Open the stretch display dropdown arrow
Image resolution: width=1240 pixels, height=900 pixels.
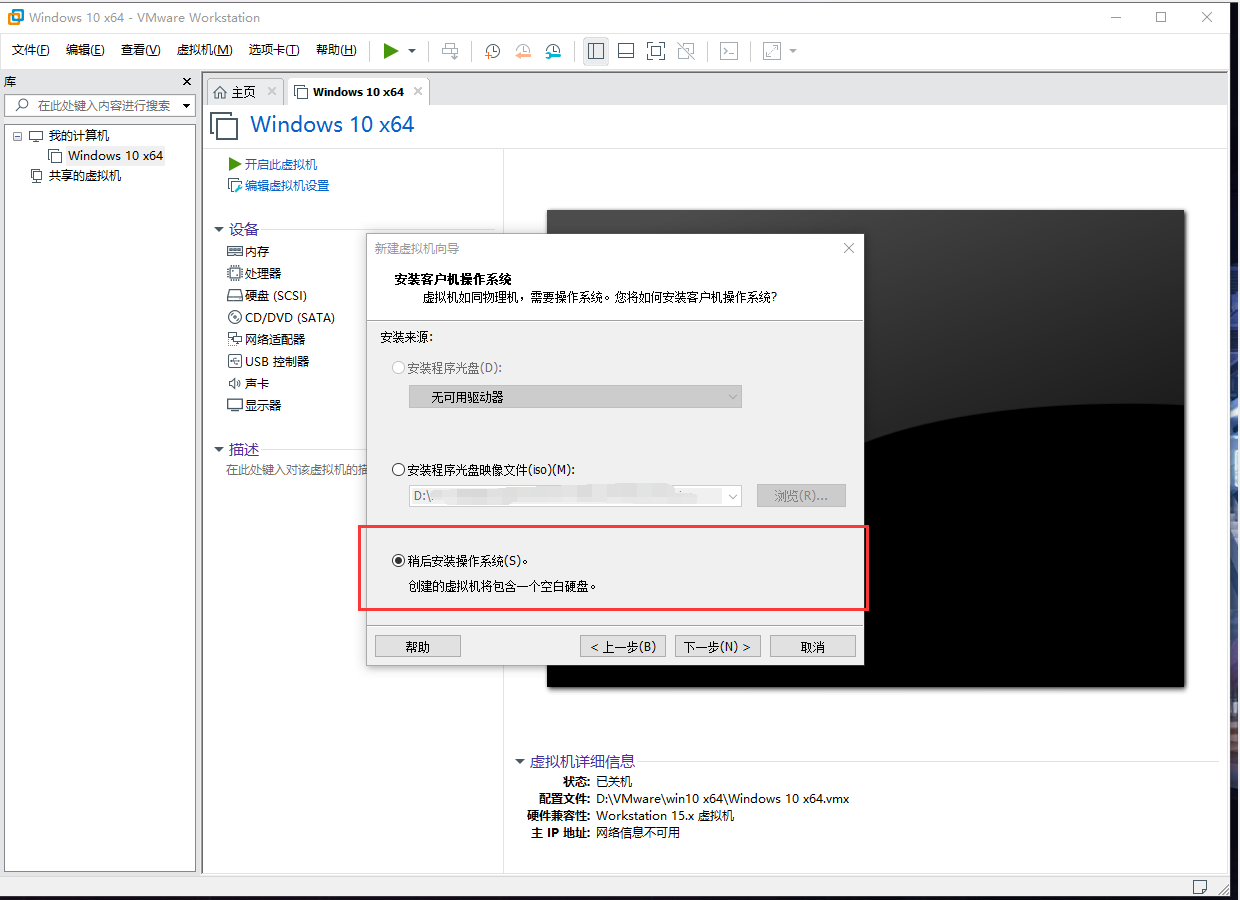[x=793, y=51]
